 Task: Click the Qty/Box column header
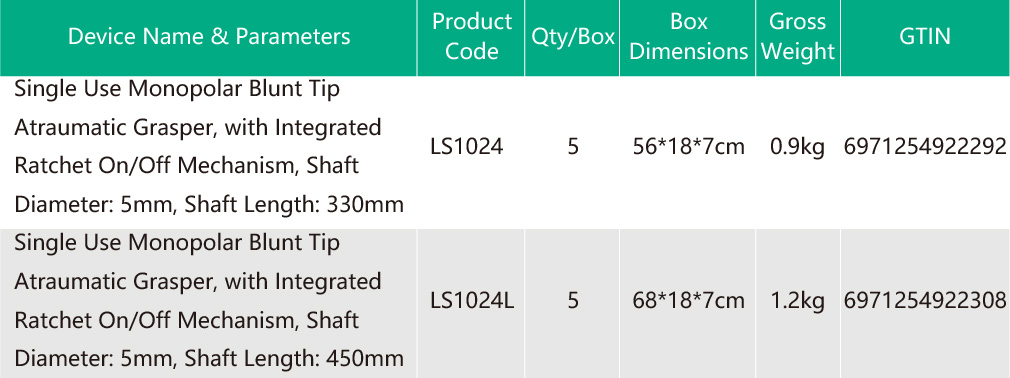(x=573, y=37)
